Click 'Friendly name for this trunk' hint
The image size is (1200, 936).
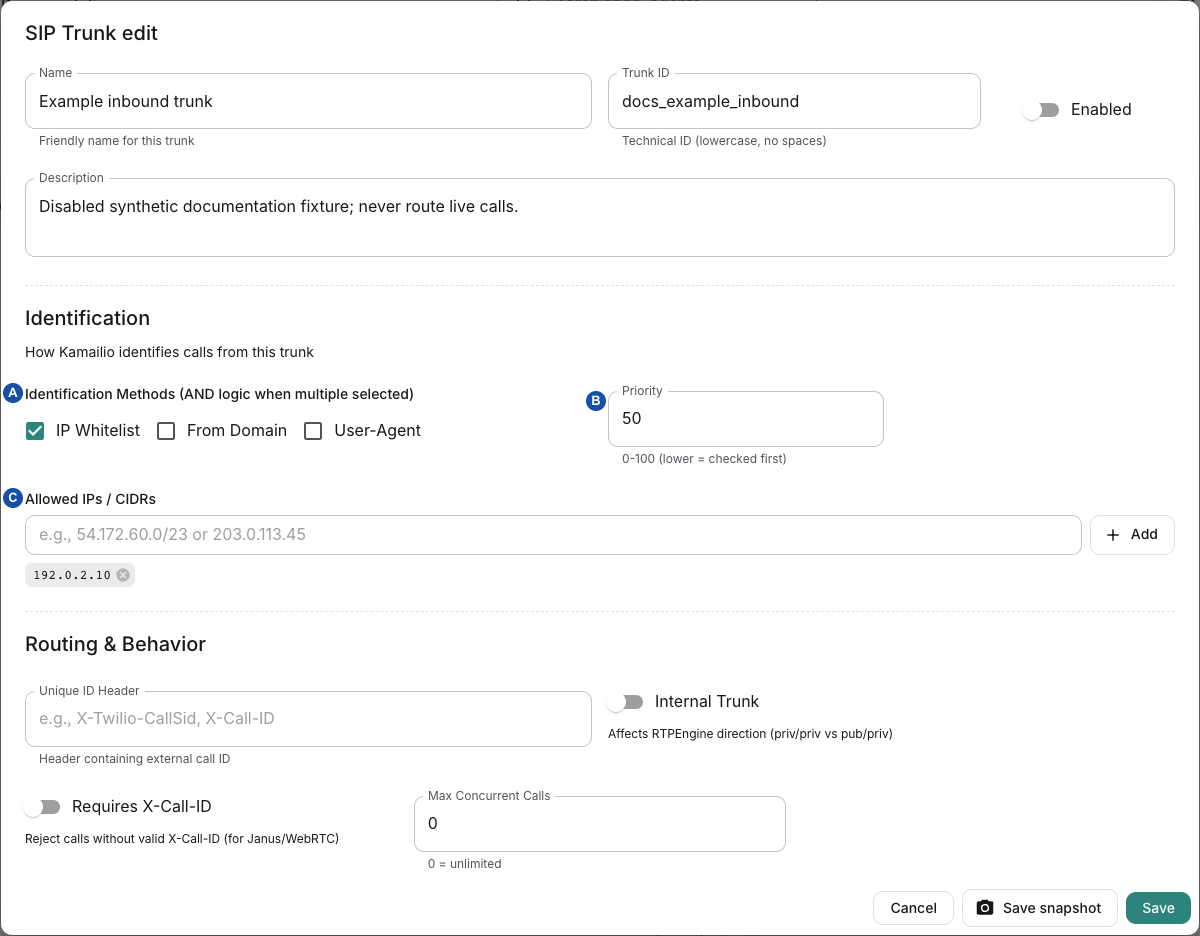click(117, 141)
